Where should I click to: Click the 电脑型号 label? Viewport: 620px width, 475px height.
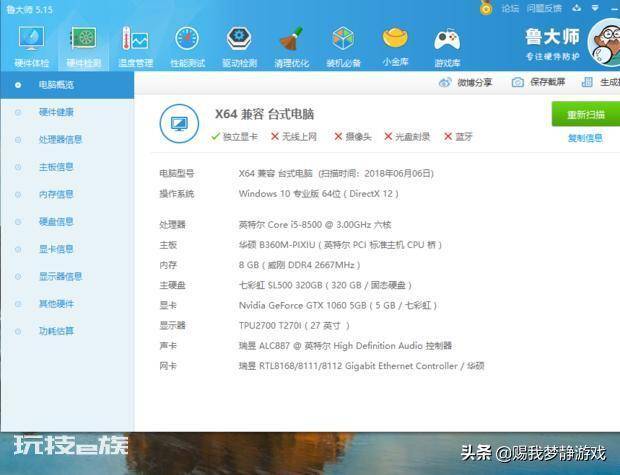[x=177, y=173]
